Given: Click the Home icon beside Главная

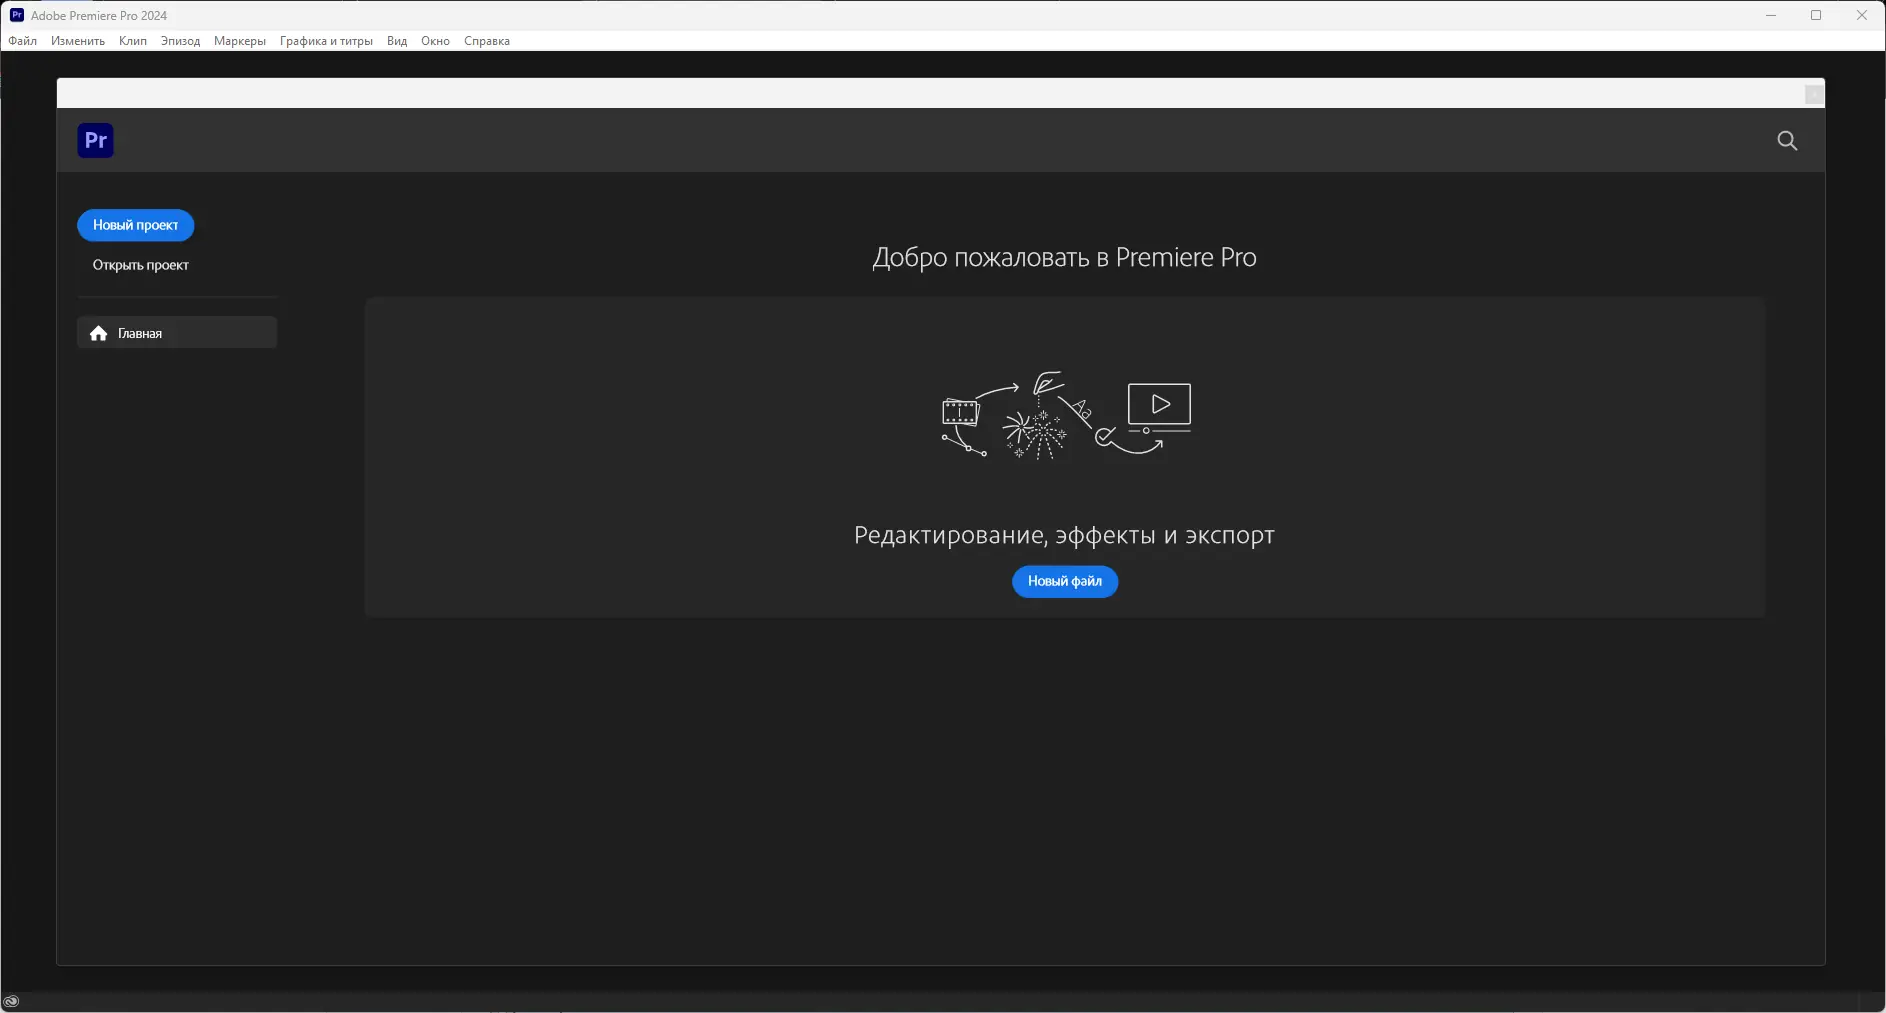Looking at the screenshot, I should pyautogui.click(x=98, y=333).
